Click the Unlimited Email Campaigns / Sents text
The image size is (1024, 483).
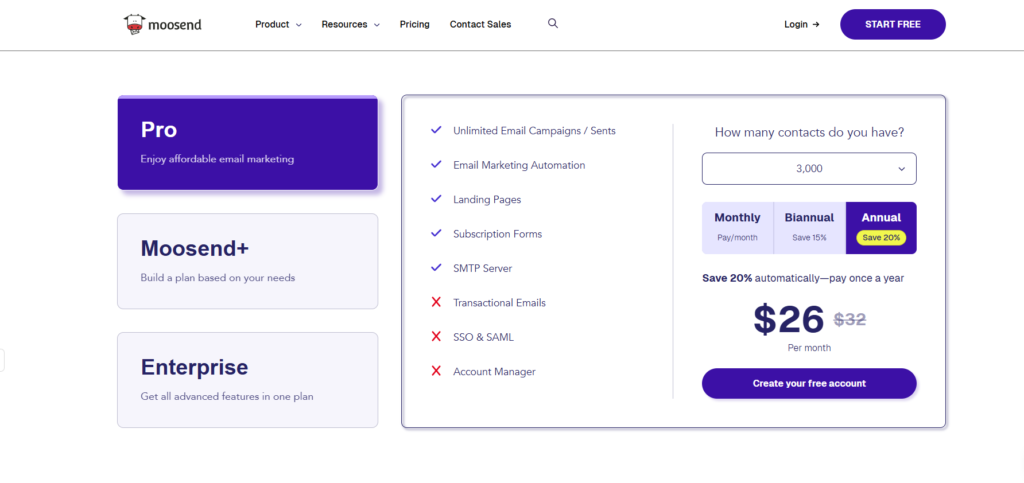pyautogui.click(x=534, y=131)
